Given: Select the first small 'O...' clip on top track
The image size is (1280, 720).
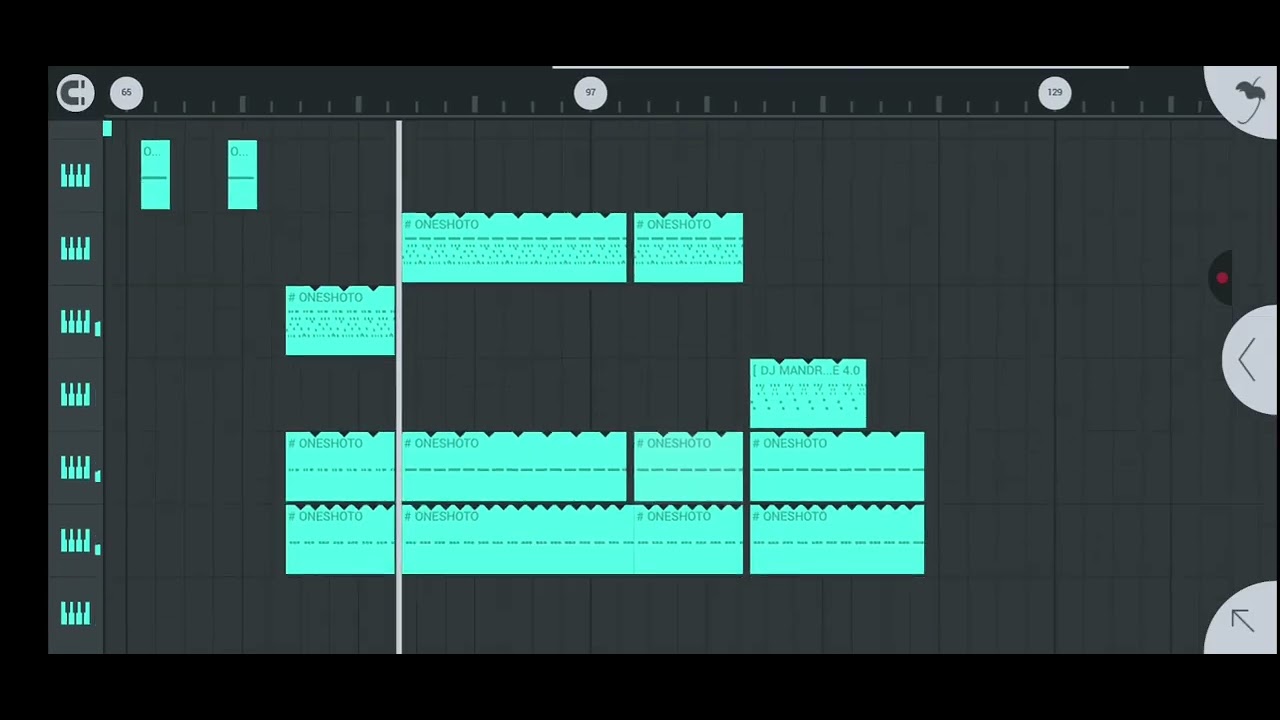Looking at the screenshot, I should pos(155,175).
